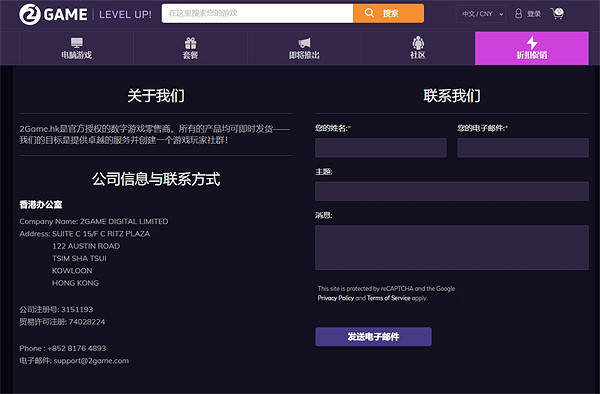This screenshot has width=600, height=394.
Task: Open the 电脑游戏 menu item
Action: [77, 48]
